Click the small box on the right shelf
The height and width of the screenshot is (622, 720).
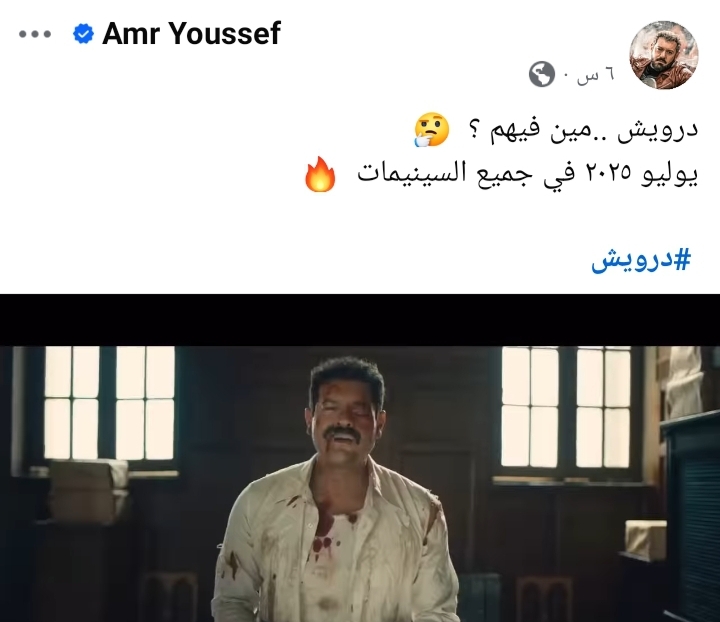(x=646, y=539)
